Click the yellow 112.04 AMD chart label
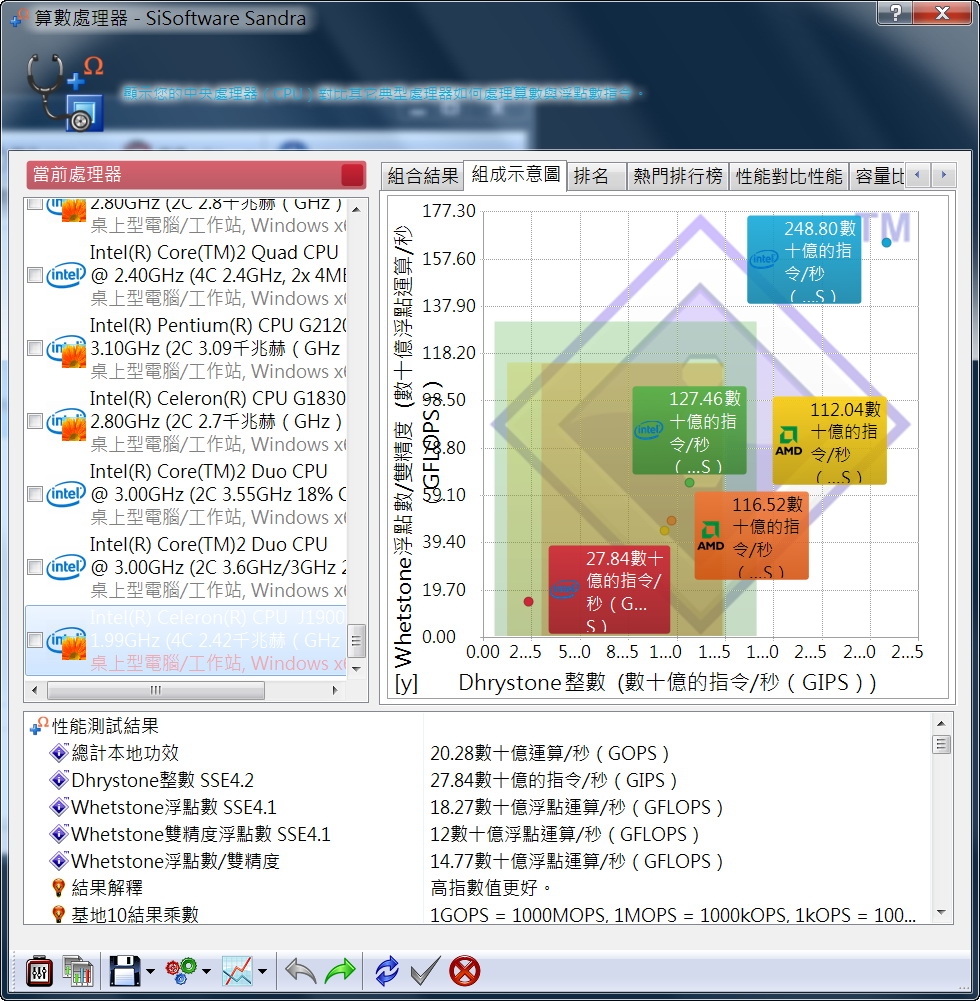Screen dimensions: 980x1001 pyautogui.click(x=829, y=440)
